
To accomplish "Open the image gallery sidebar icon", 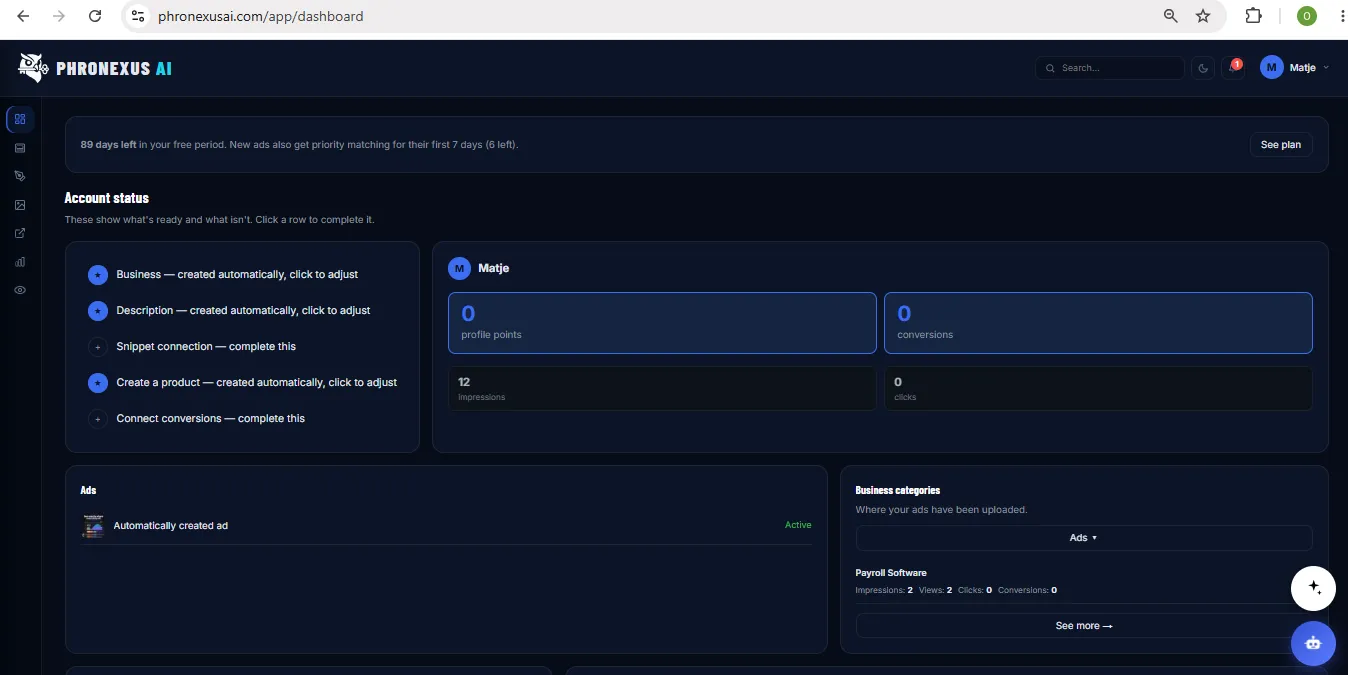I will click(x=20, y=205).
